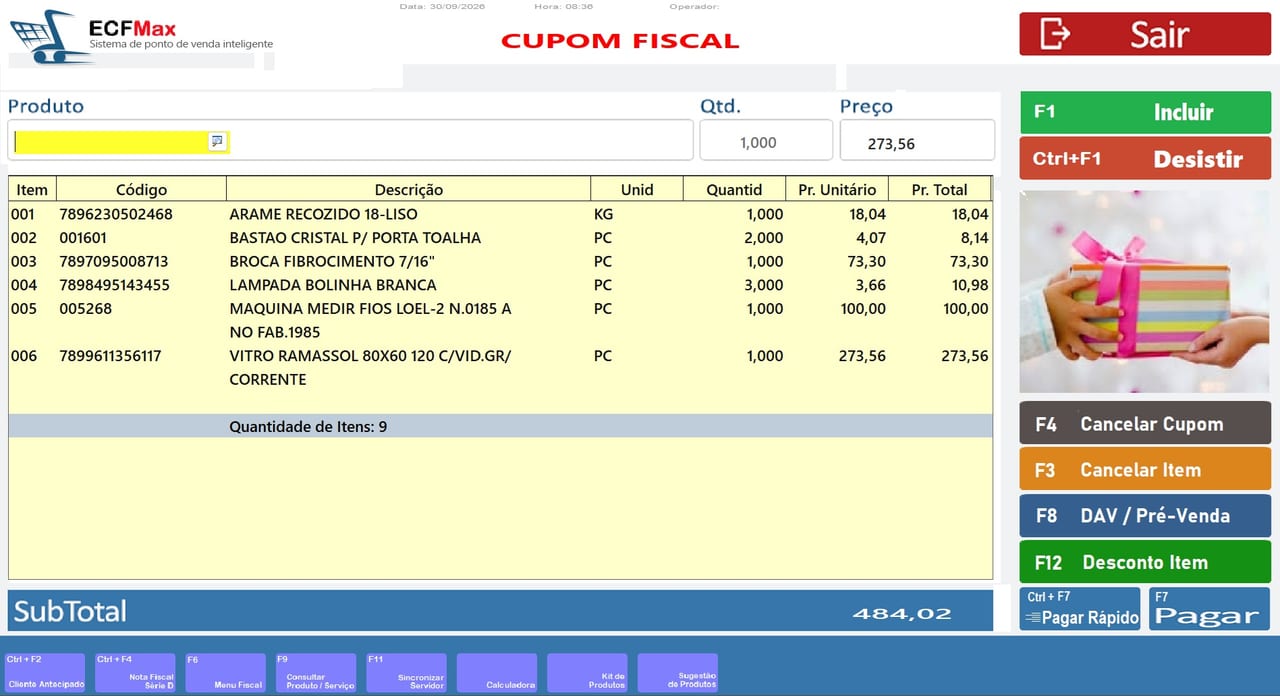Click the Unid column header
Viewport: 1280px width, 696px height.
[x=637, y=189]
